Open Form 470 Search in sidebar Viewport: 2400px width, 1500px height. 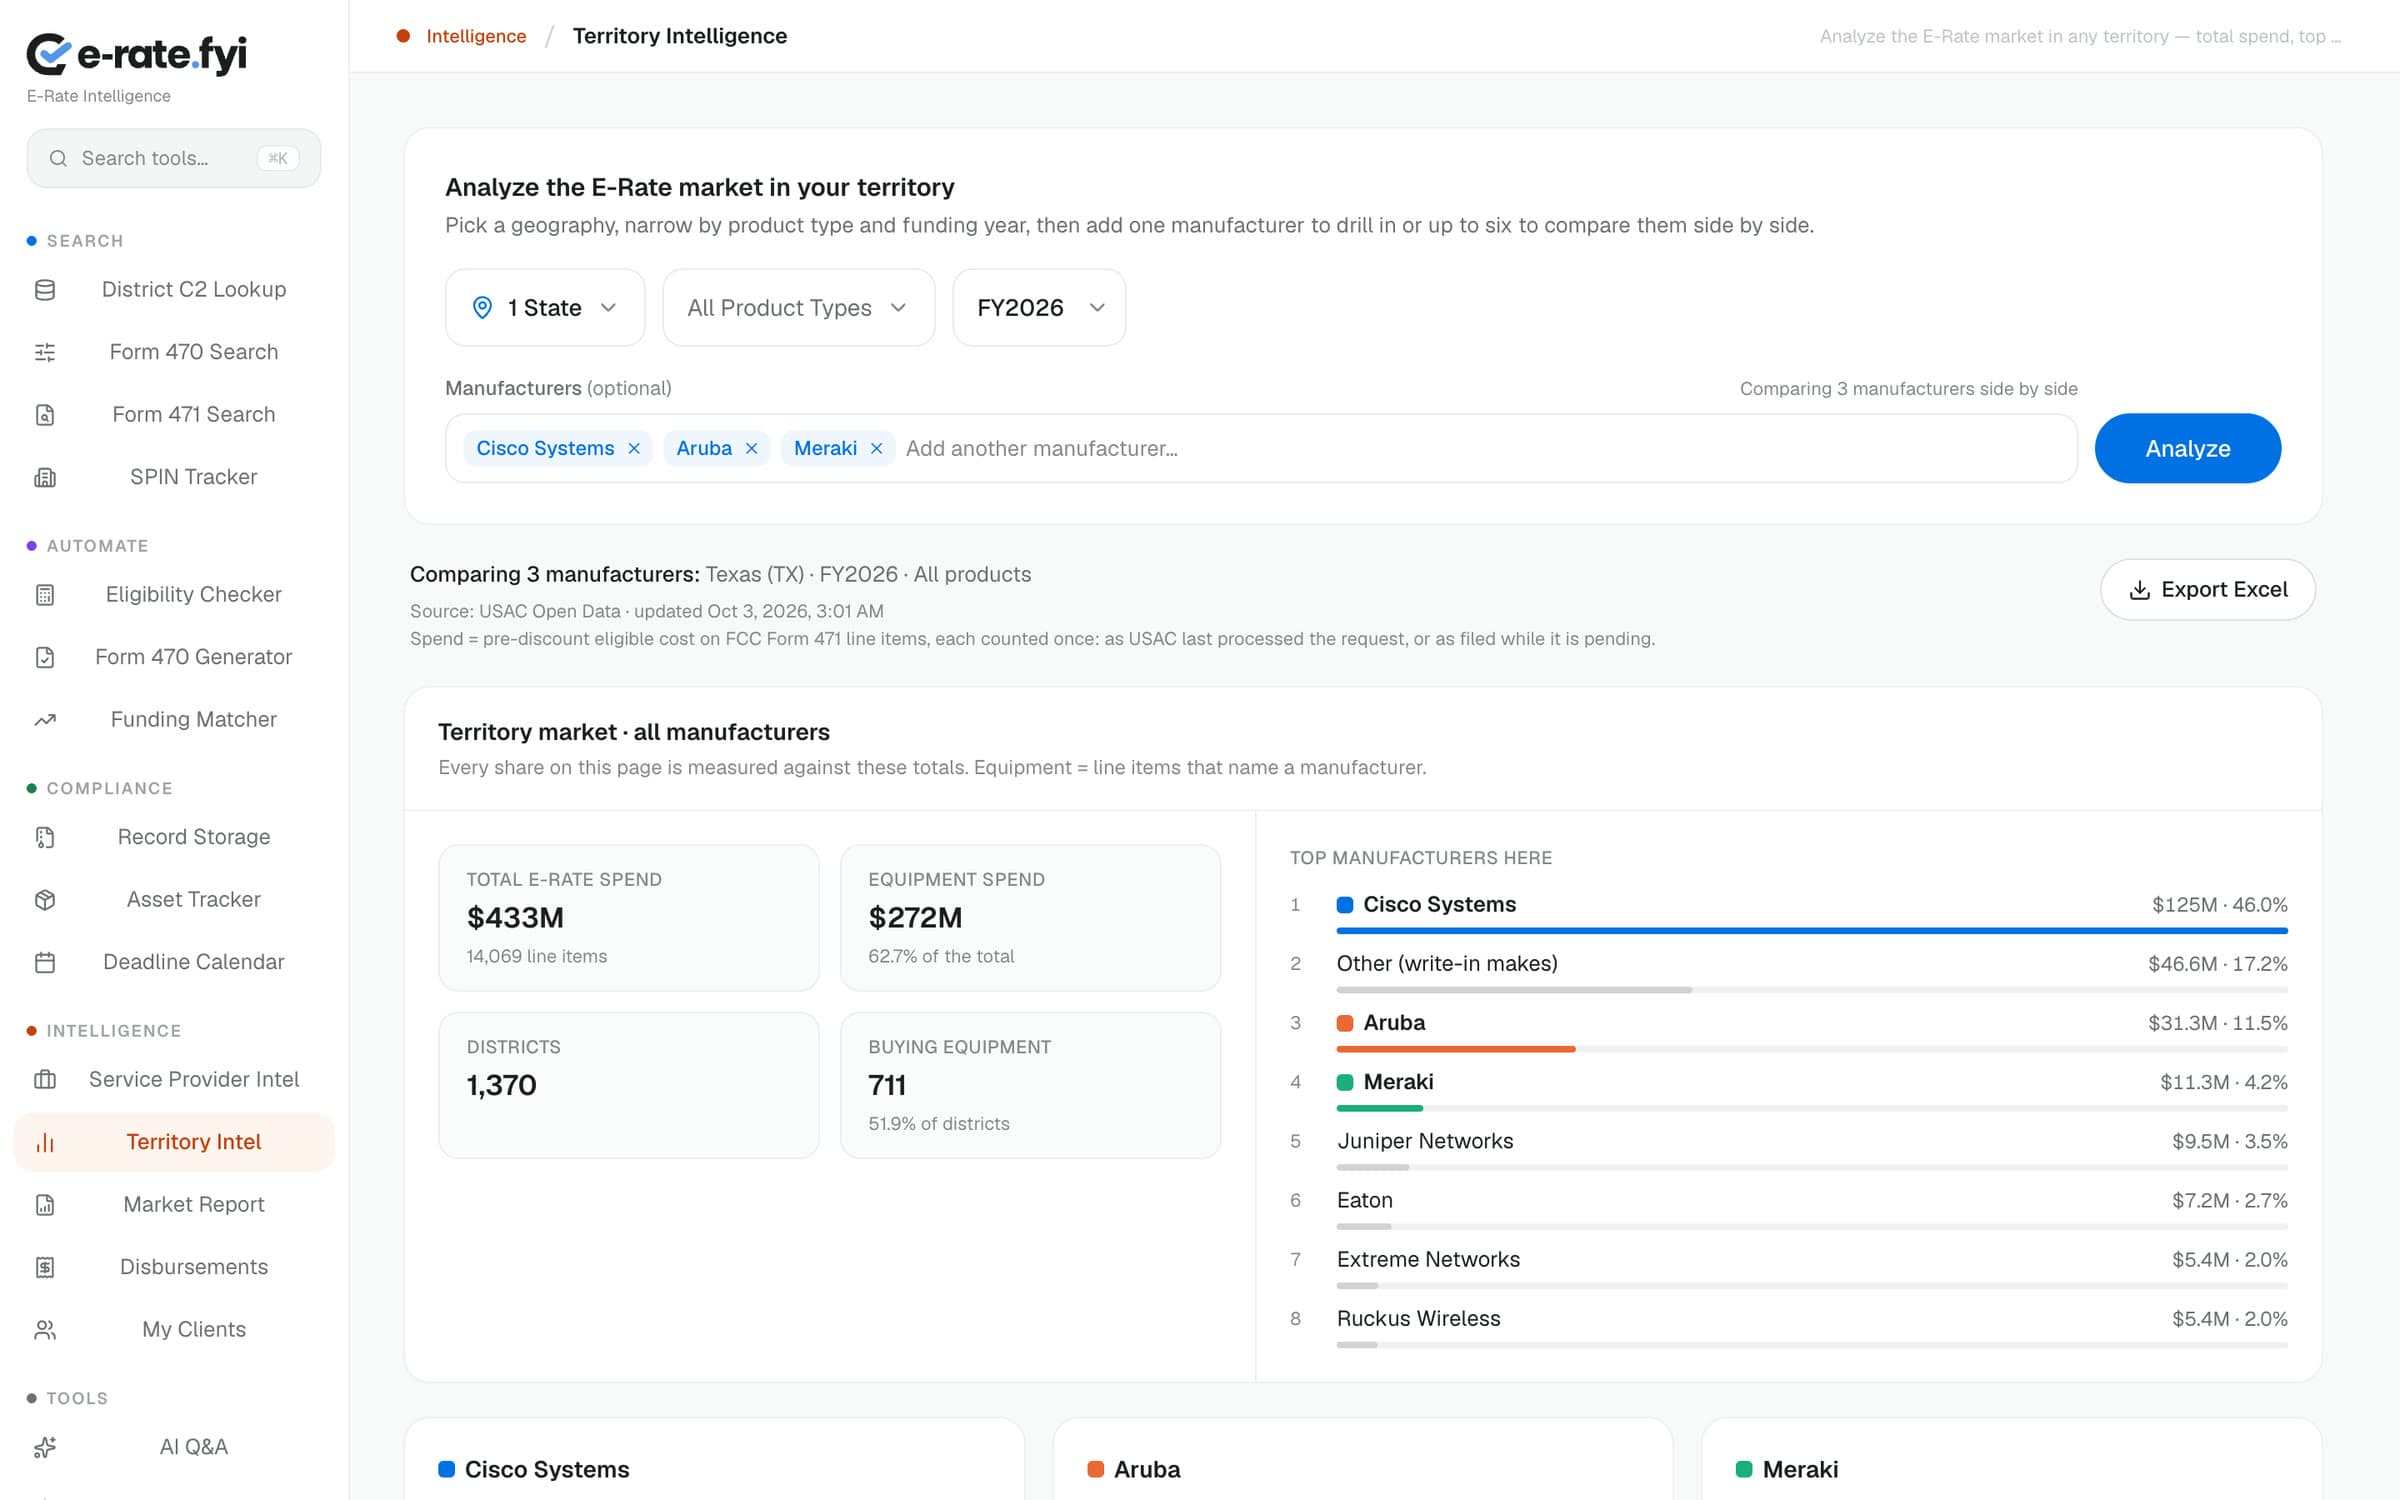[174, 352]
